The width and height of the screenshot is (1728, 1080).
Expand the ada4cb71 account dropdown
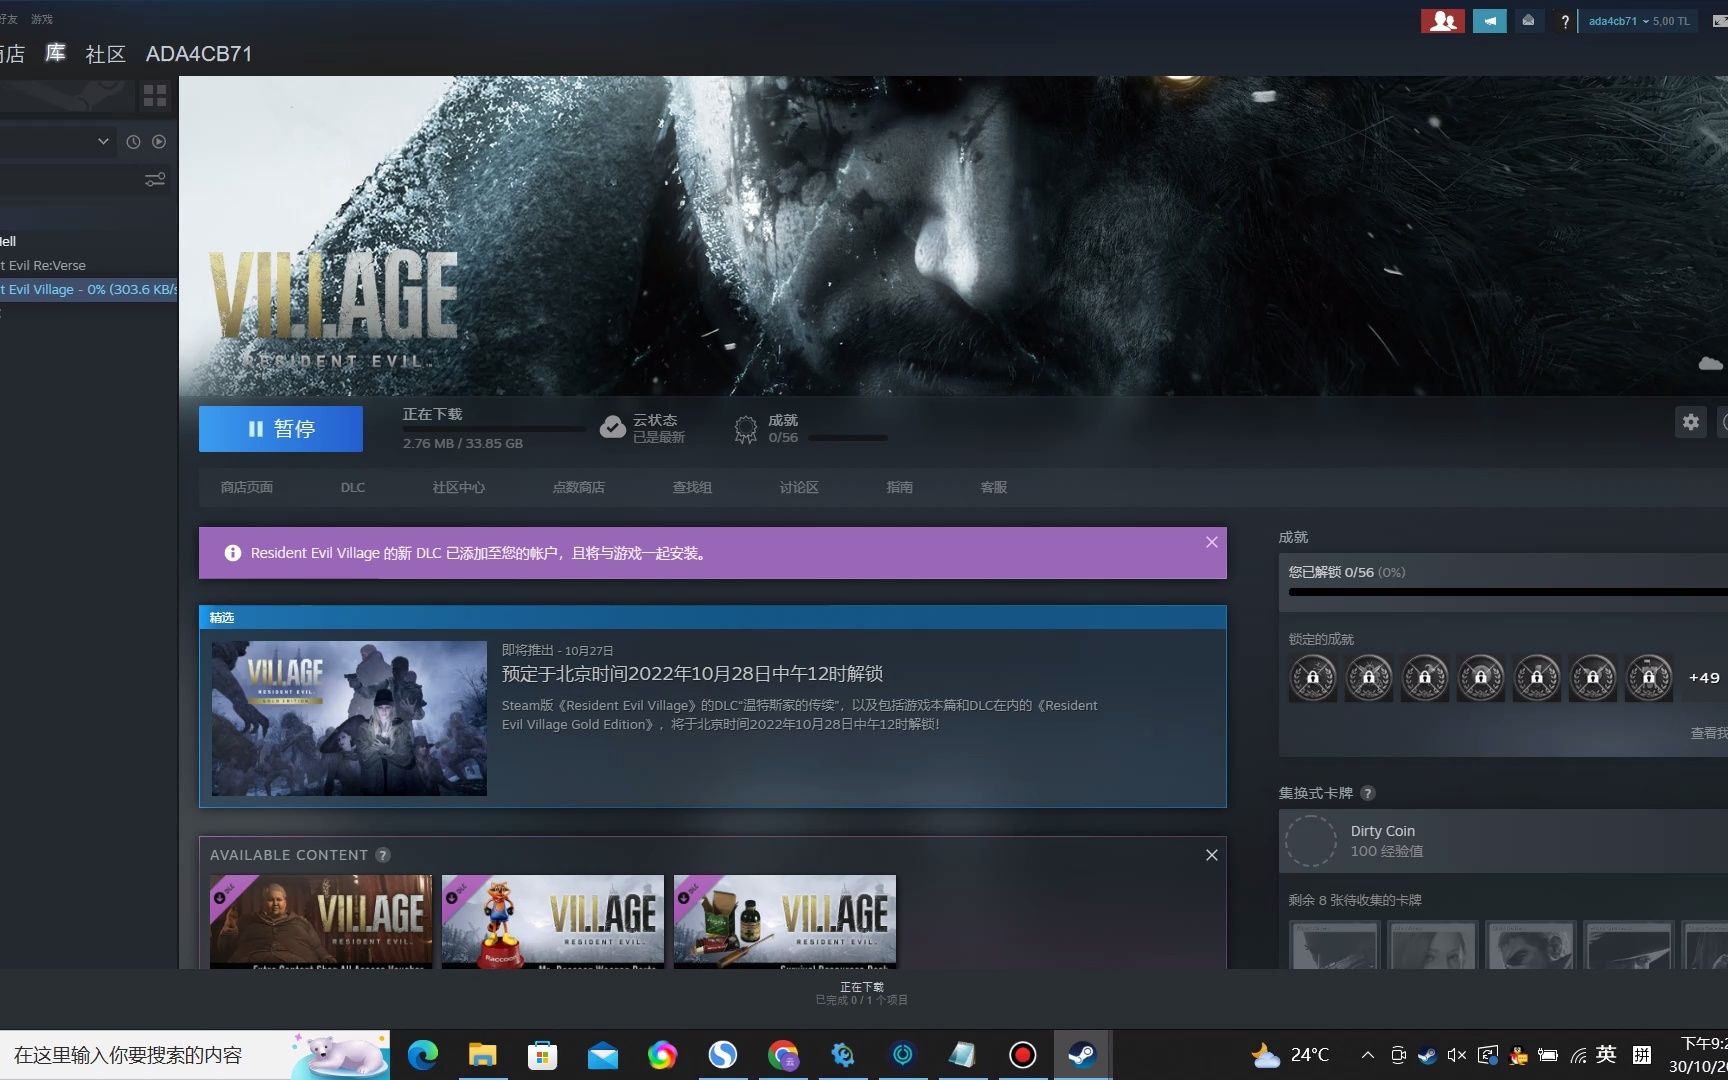(x=1638, y=21)
